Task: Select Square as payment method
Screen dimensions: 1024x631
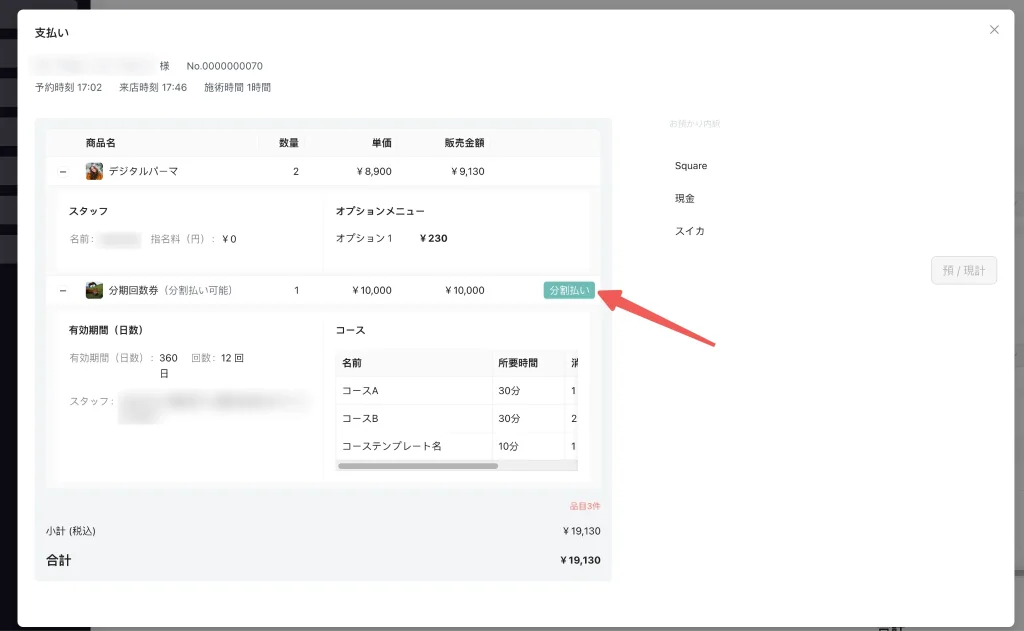Action: click(691, 166)
